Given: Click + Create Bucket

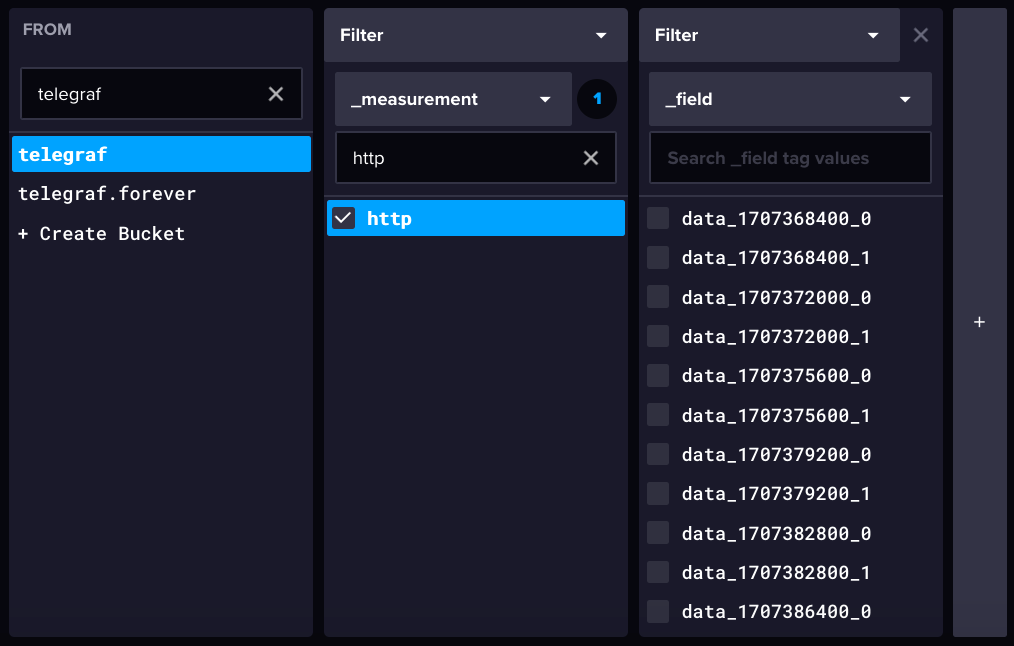Looking at the screenshot, I should pos(102,234).
